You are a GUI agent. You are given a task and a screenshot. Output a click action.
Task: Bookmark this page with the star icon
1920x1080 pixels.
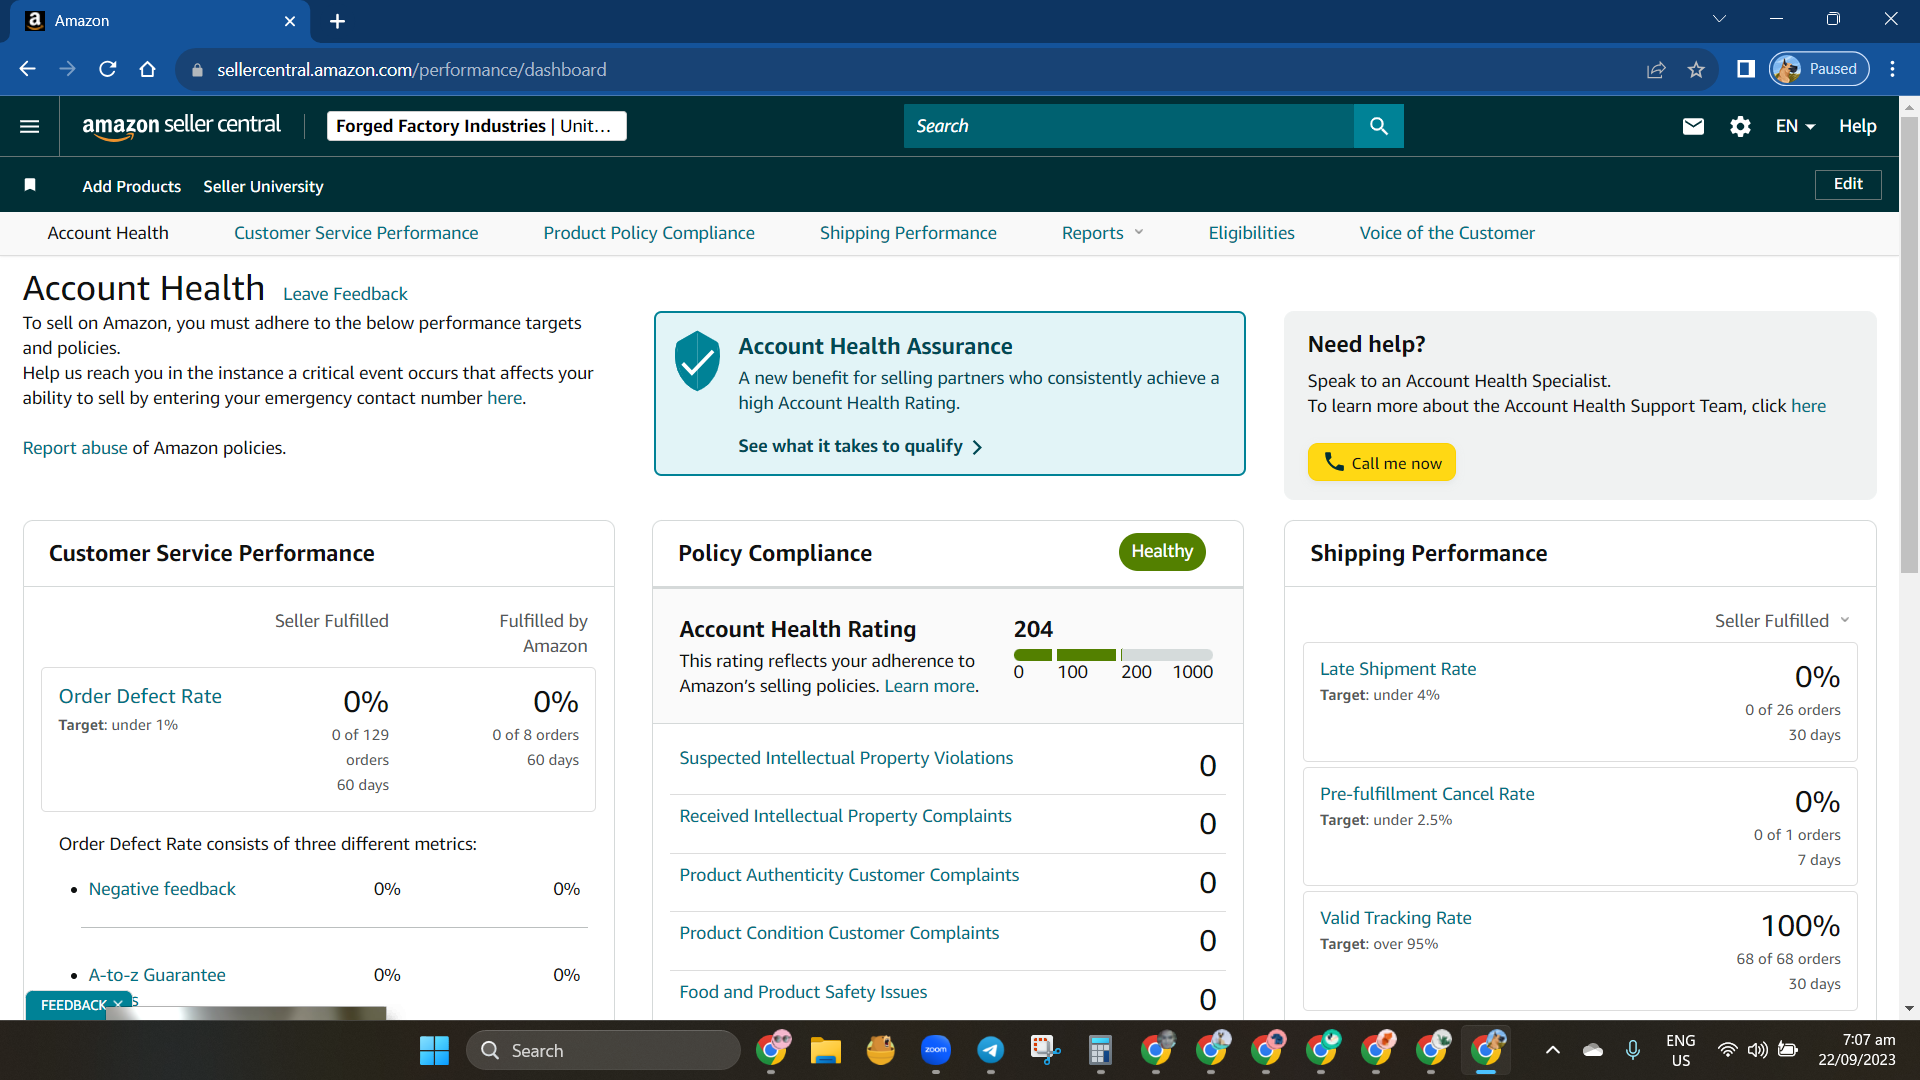(x=1696, y=69)
